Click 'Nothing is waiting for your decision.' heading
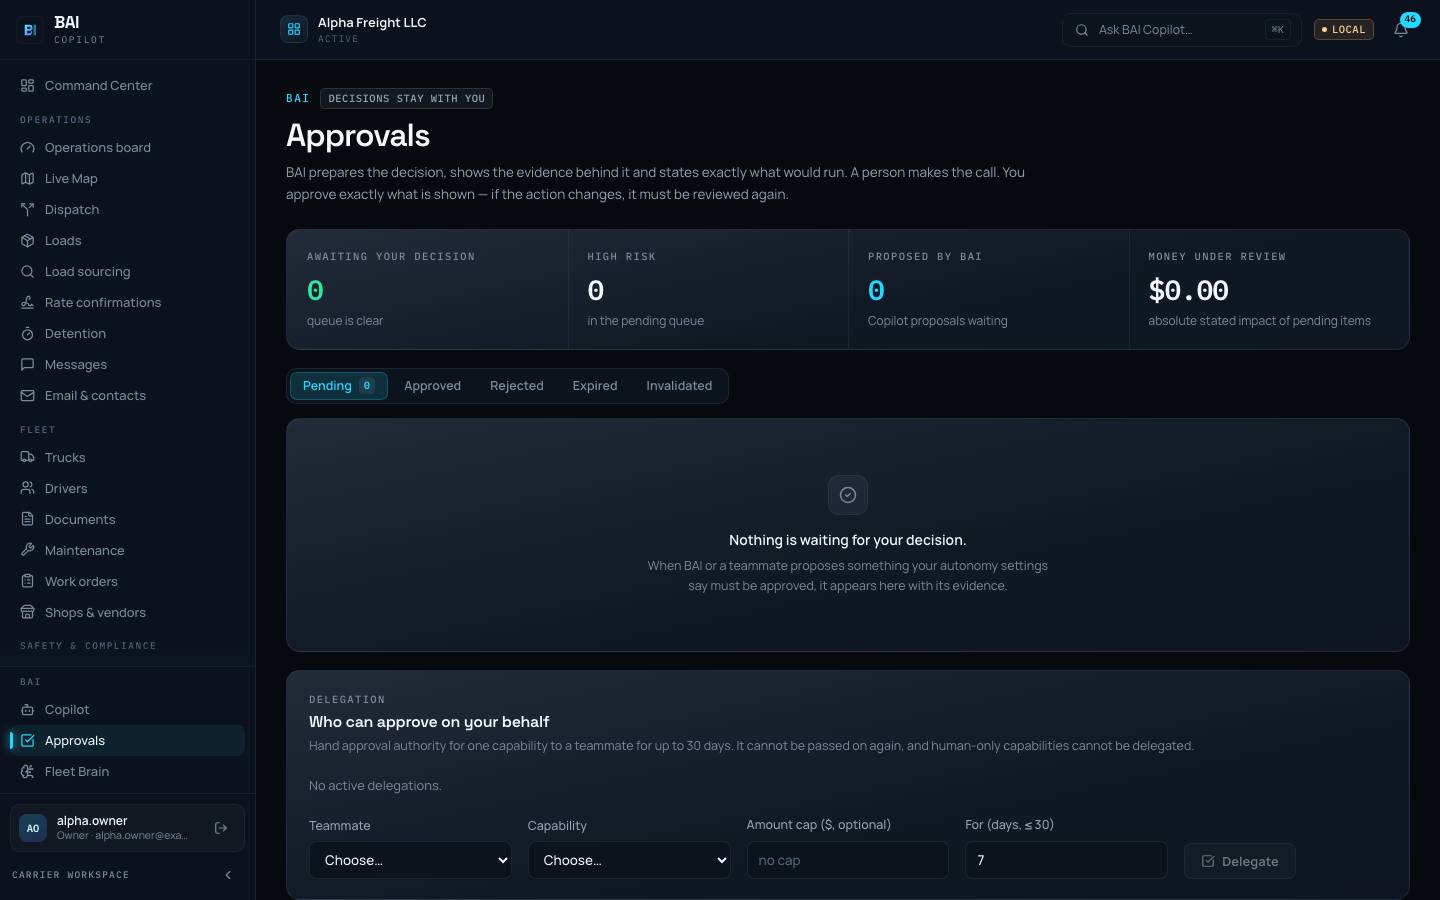This screenshot has width=1440, height=900. [848, 540]
